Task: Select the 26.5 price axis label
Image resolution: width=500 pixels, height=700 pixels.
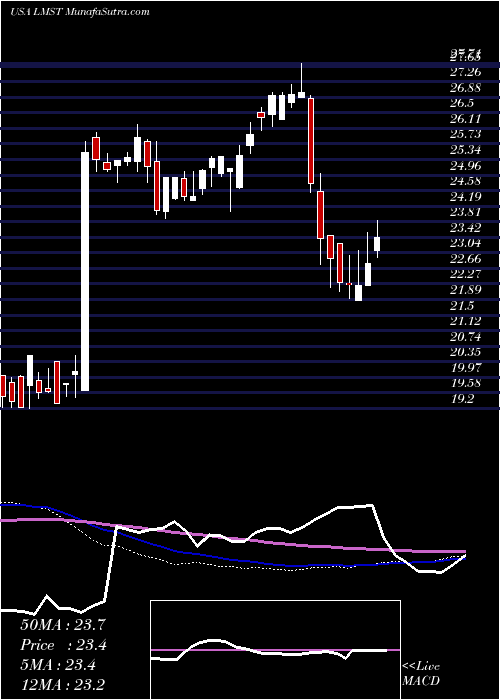Action: coord(462,103)
